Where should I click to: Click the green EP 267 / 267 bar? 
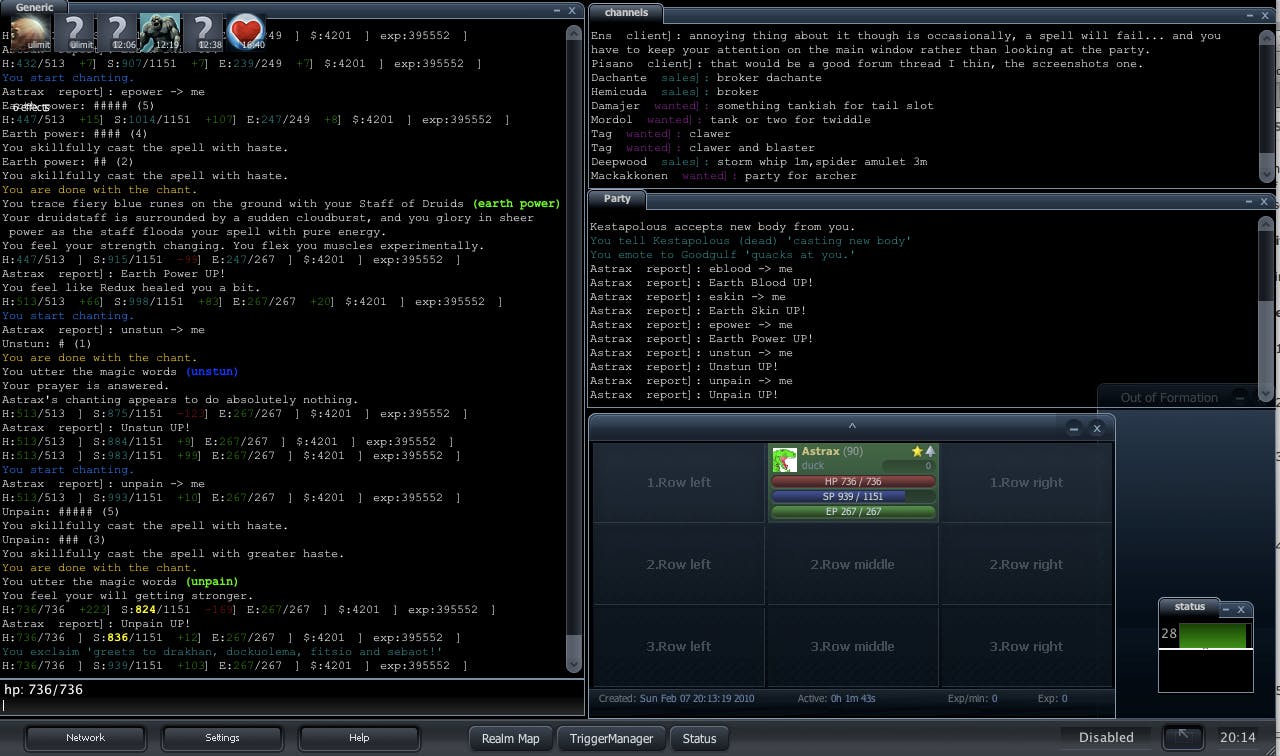853,511
